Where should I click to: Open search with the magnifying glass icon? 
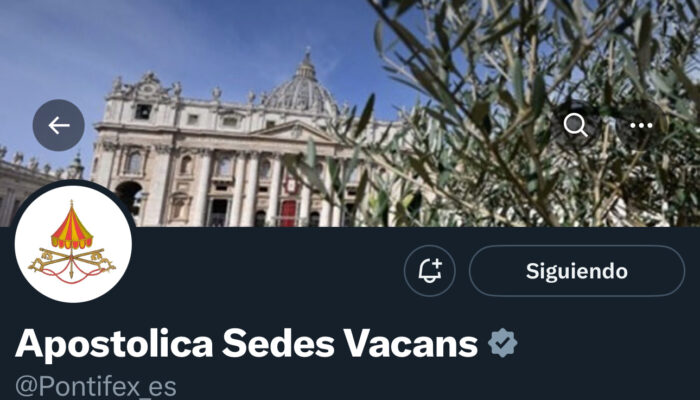(575, 125)
